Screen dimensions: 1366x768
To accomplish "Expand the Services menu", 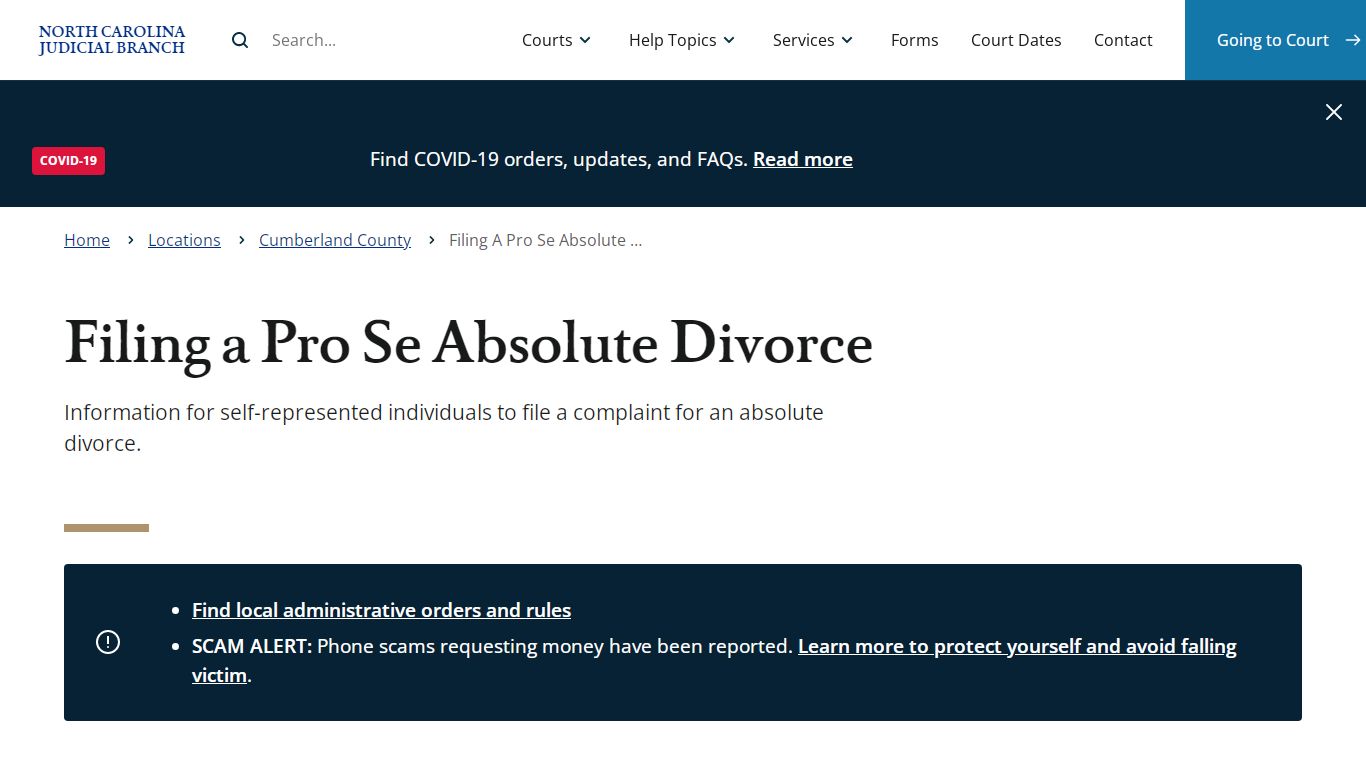I will click(x=814, y=40).
